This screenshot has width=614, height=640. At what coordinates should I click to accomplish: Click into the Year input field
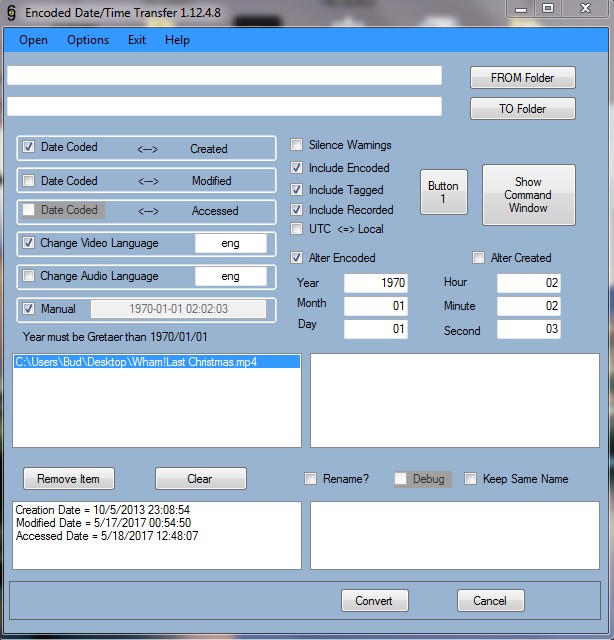(375, 283)
